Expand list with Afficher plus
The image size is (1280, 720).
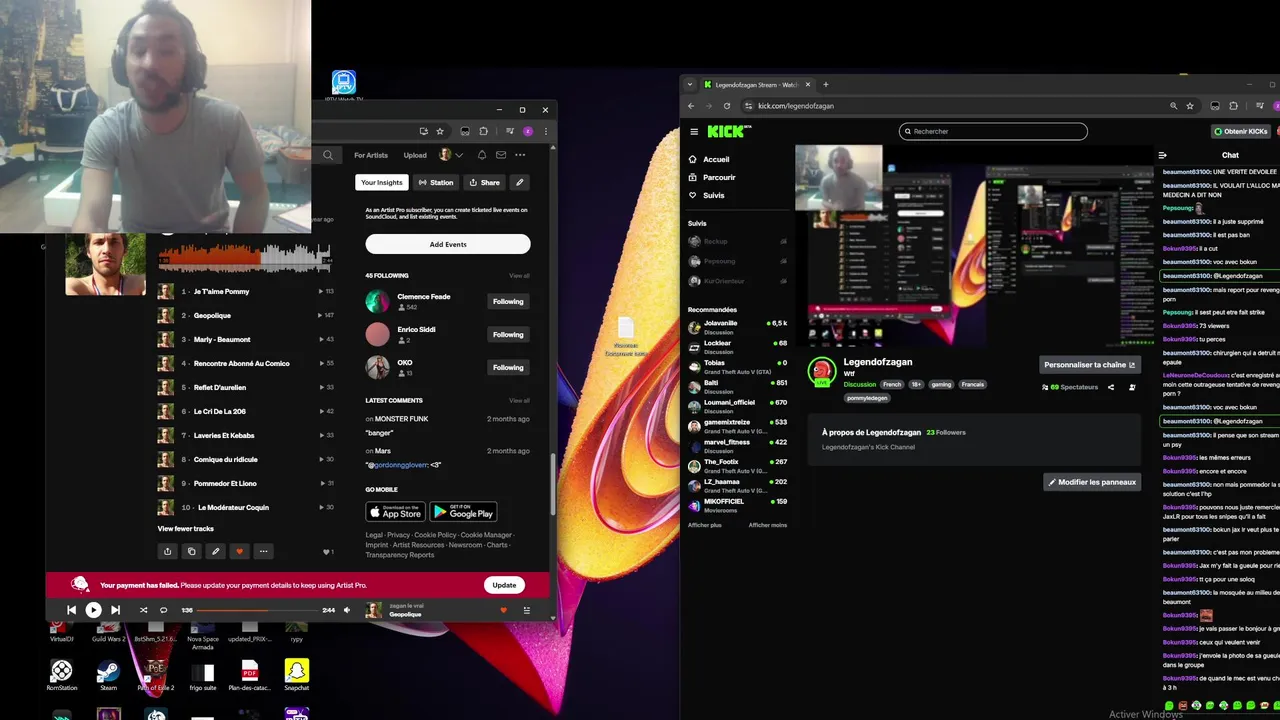coord(705,525)
